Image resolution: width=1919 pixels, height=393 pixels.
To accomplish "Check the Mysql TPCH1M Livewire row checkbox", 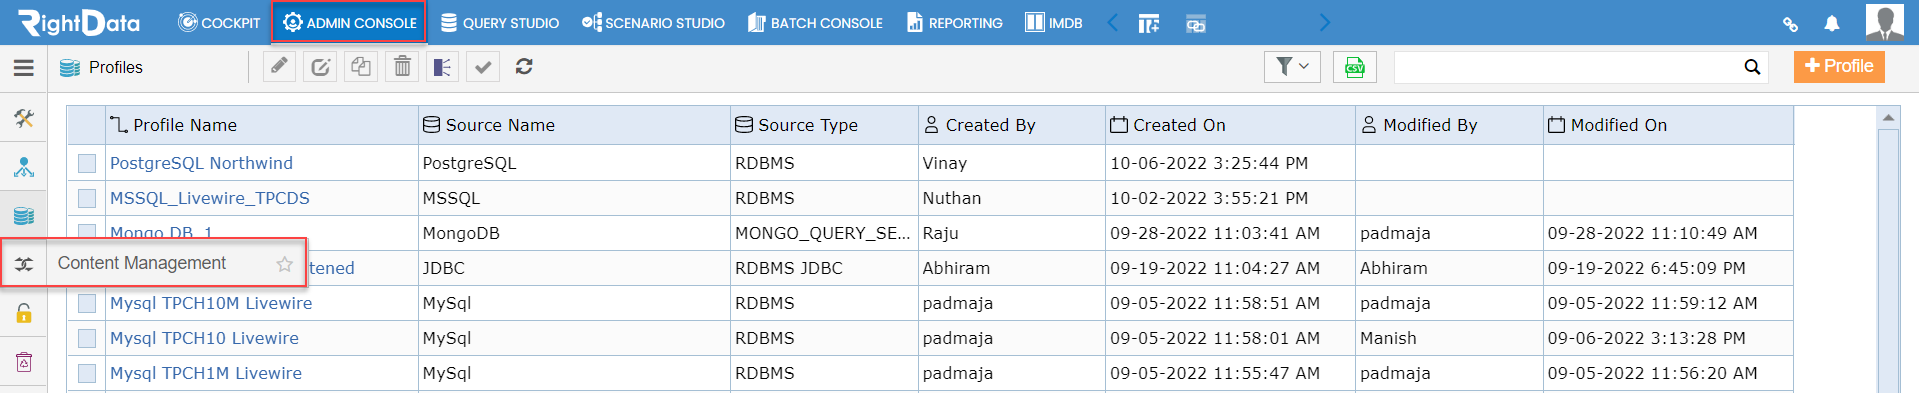I will coord(87,373).
